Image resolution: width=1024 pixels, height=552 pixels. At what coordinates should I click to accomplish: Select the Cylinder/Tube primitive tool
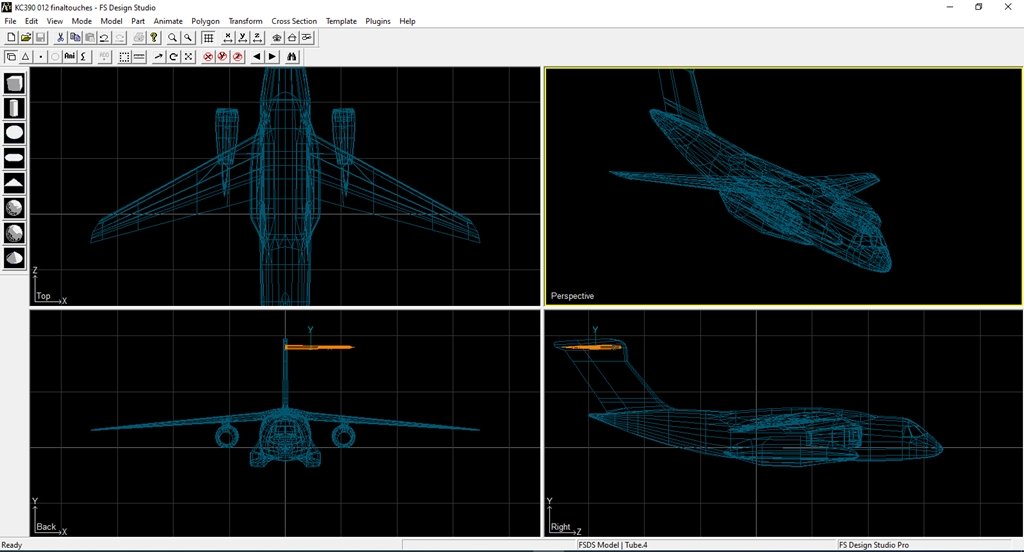(15, 107)
